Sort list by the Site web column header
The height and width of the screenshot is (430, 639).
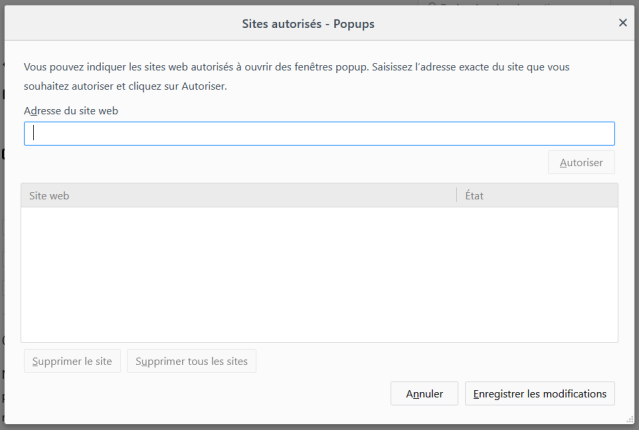238,196
